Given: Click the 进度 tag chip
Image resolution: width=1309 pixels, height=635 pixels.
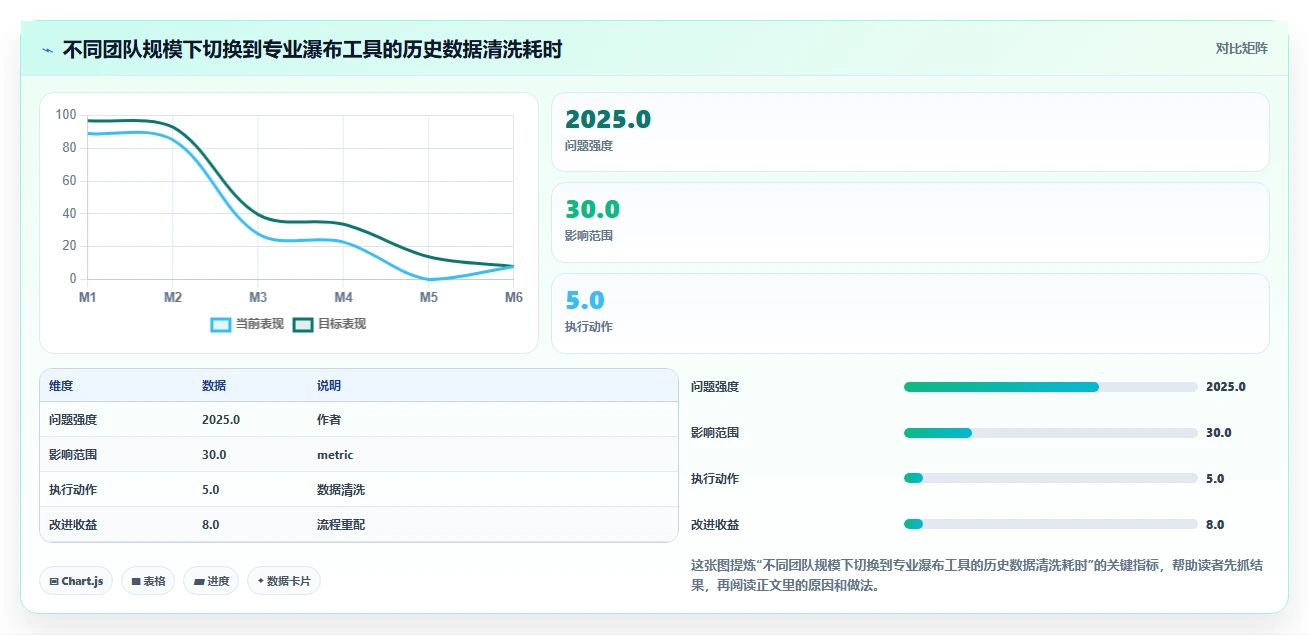Looking at the screenshot, I should [211, 581].
